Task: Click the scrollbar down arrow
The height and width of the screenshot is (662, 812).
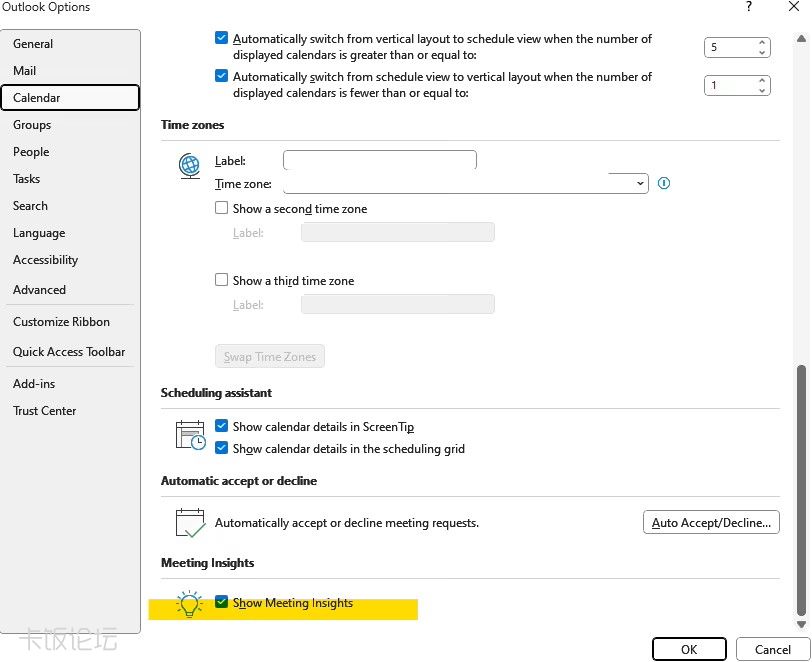Action: (801, 624)
